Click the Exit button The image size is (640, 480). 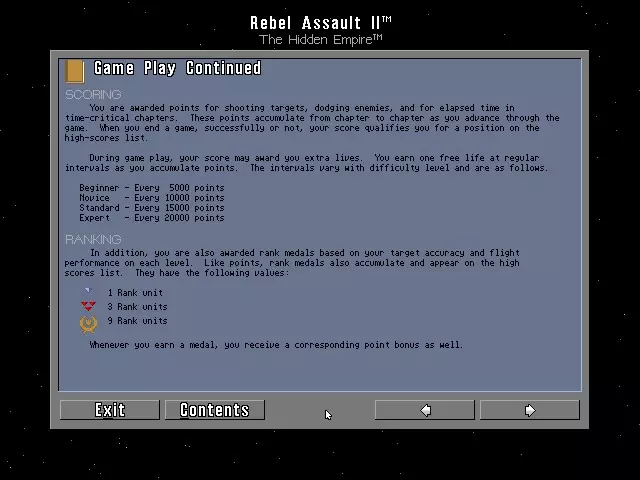coord(109,409)
